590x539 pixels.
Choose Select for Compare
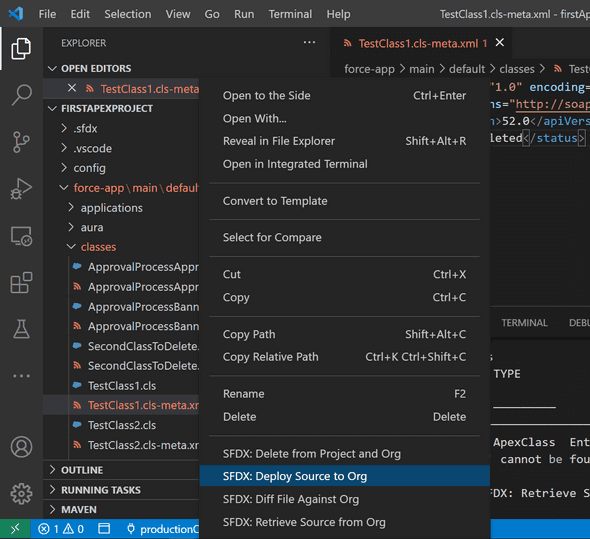pyautogui.click(x=344, y=238)
